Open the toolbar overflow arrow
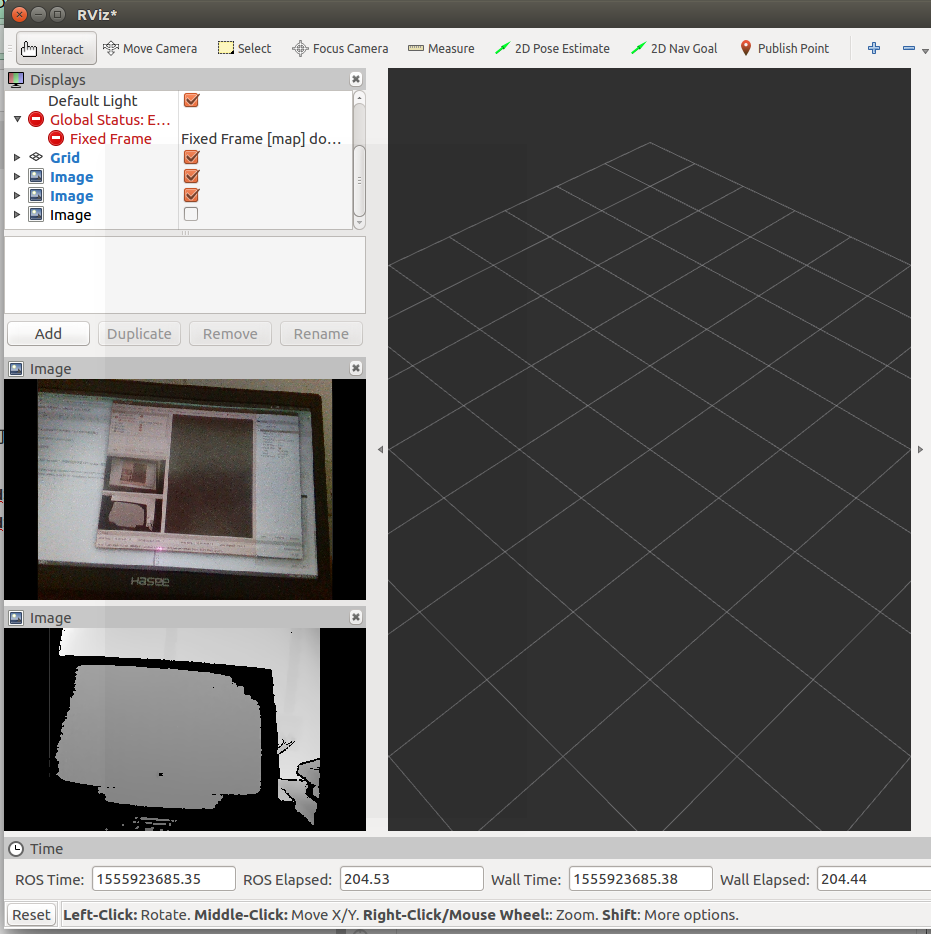The width and height of the screenshot is (931, 934). 925,51
